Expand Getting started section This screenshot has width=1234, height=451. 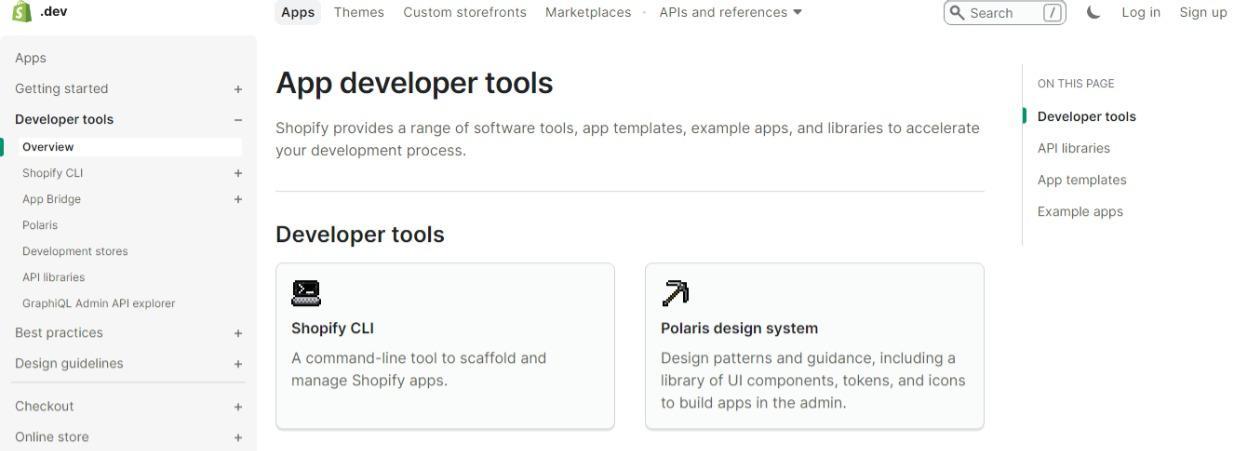click(x=238, y=89)
